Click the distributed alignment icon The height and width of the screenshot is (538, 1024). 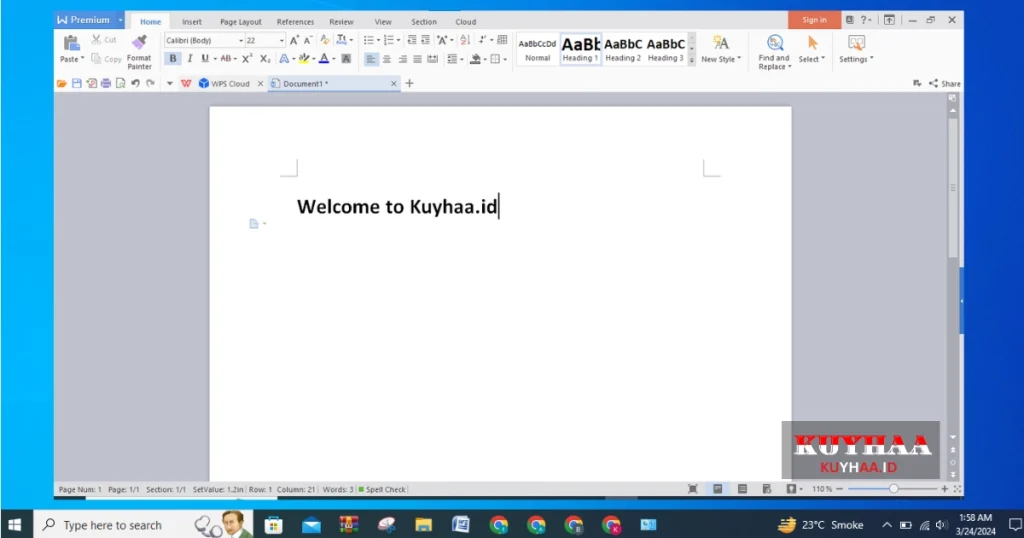432,59
